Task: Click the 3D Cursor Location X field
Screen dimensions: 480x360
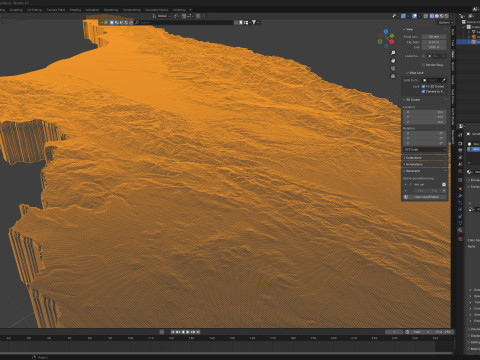Action: pos(424,112)
